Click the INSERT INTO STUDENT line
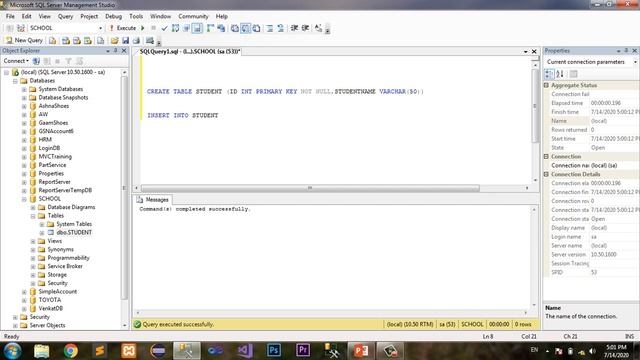 (182, 116)
